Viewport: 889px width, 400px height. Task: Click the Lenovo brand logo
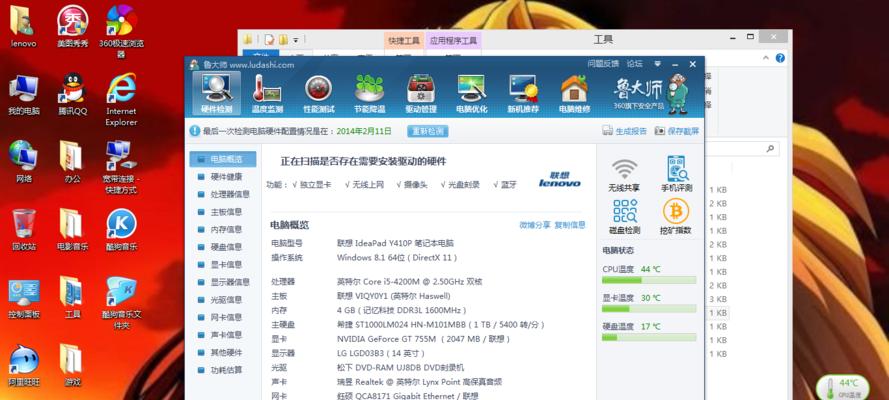(x=559, y=179)
